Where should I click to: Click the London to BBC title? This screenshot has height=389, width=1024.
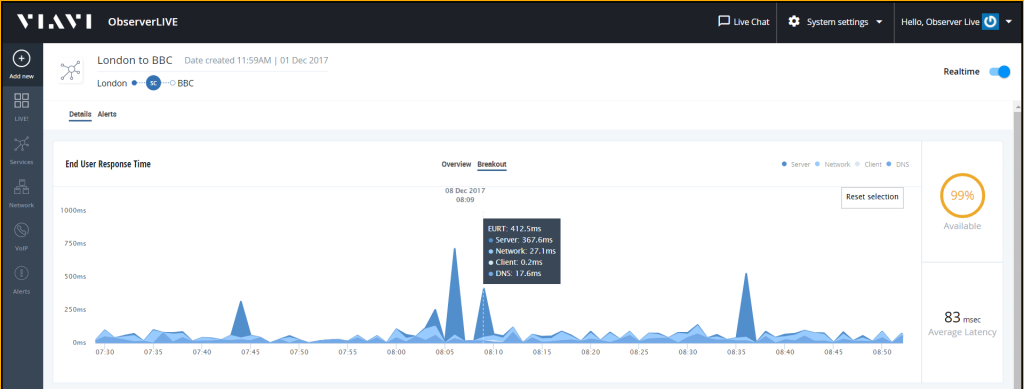pyautogui.click(x=135, y=60)
